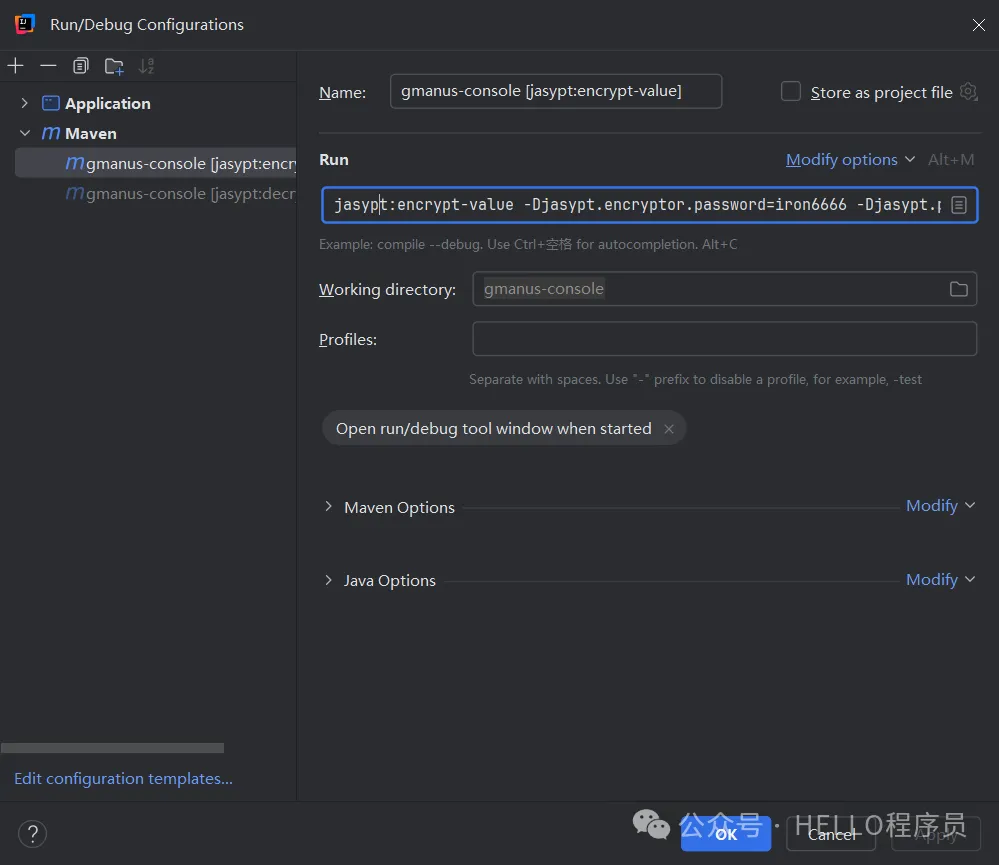This screenshot has width=999, height=865.
Task: Focus the Profiles input field
Action: (724, 339)
